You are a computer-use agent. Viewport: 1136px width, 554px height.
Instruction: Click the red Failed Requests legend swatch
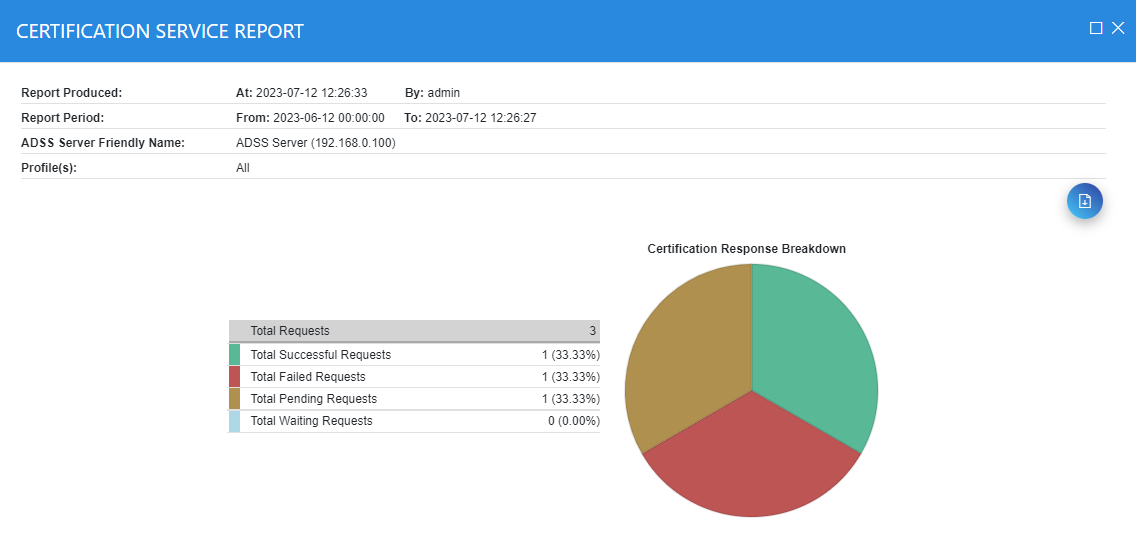pos(234,377)
